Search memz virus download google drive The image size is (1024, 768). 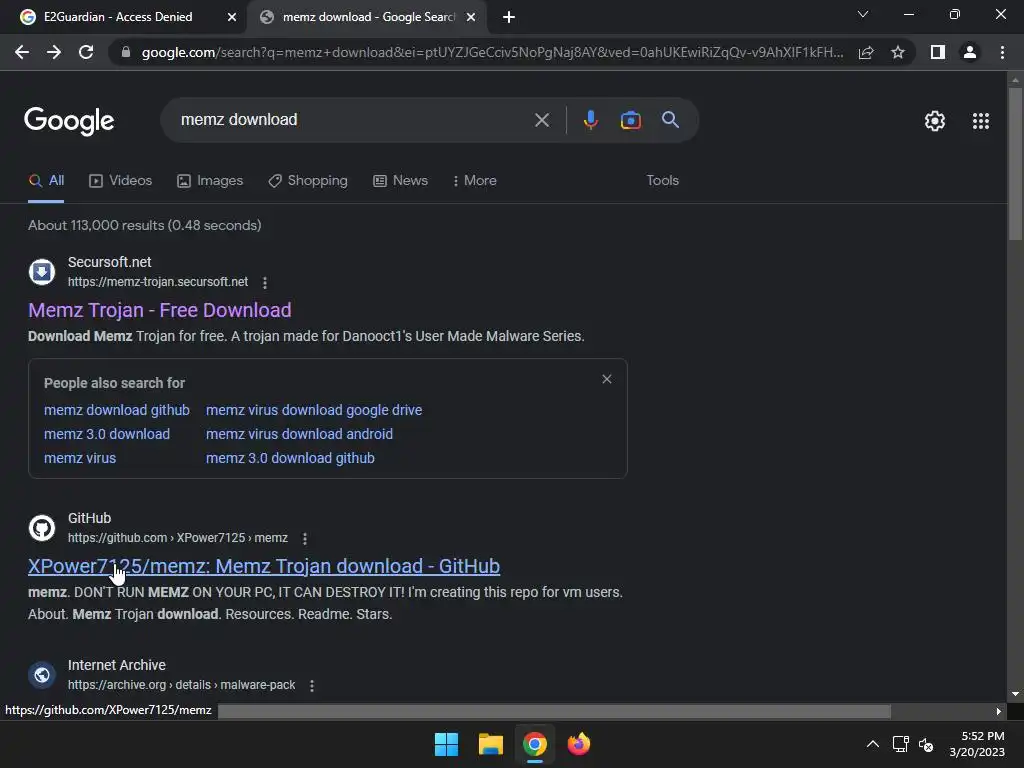click(x=314, y=410)
